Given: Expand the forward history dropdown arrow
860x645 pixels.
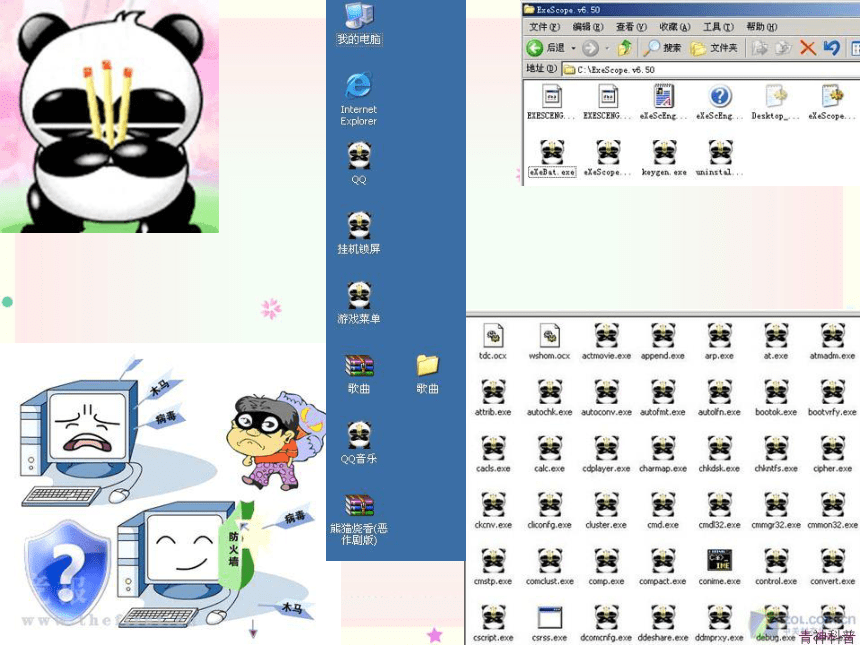Looking at the screenshot, I should tap(607, 48).
